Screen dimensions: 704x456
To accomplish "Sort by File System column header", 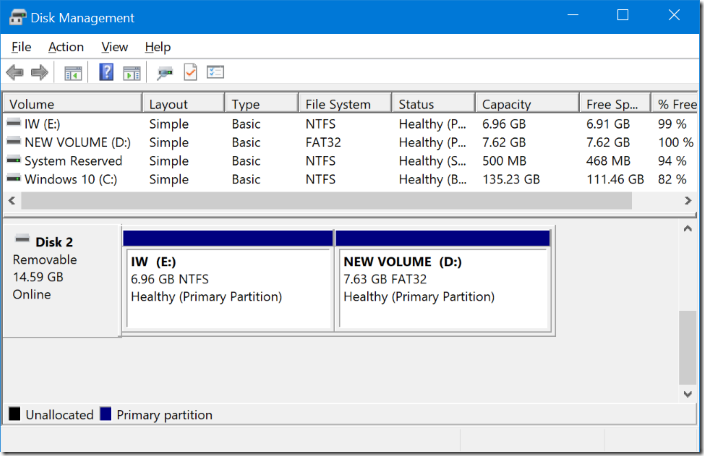I will click(x=337, y=104).
